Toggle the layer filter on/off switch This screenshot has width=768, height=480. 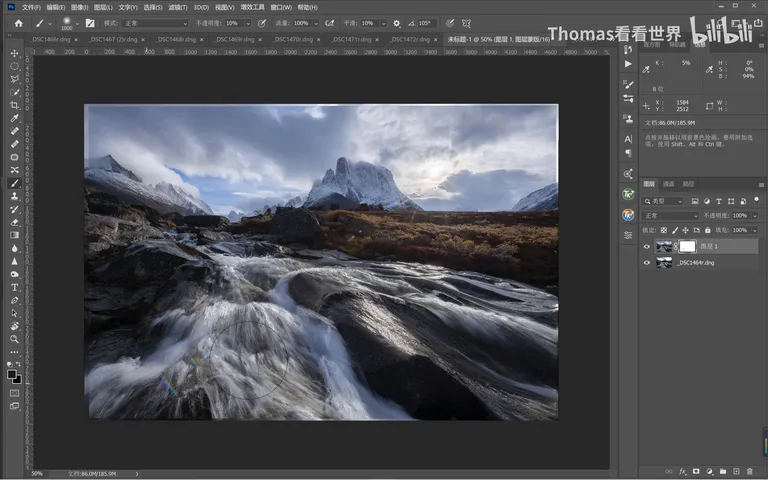[757, 200]
